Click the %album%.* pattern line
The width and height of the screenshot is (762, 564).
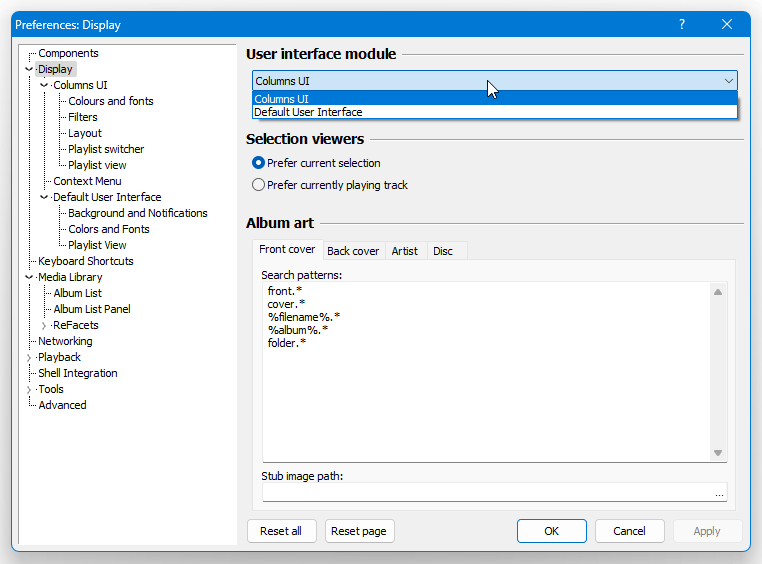pos(298,330)
